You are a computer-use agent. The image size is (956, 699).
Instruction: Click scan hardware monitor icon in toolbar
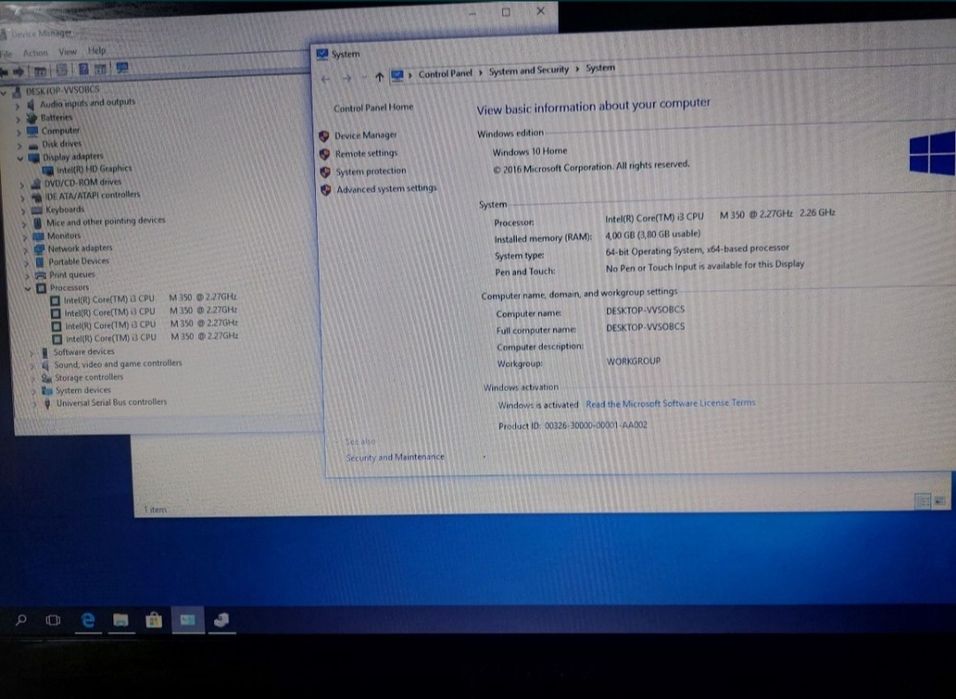pos(122,67)
